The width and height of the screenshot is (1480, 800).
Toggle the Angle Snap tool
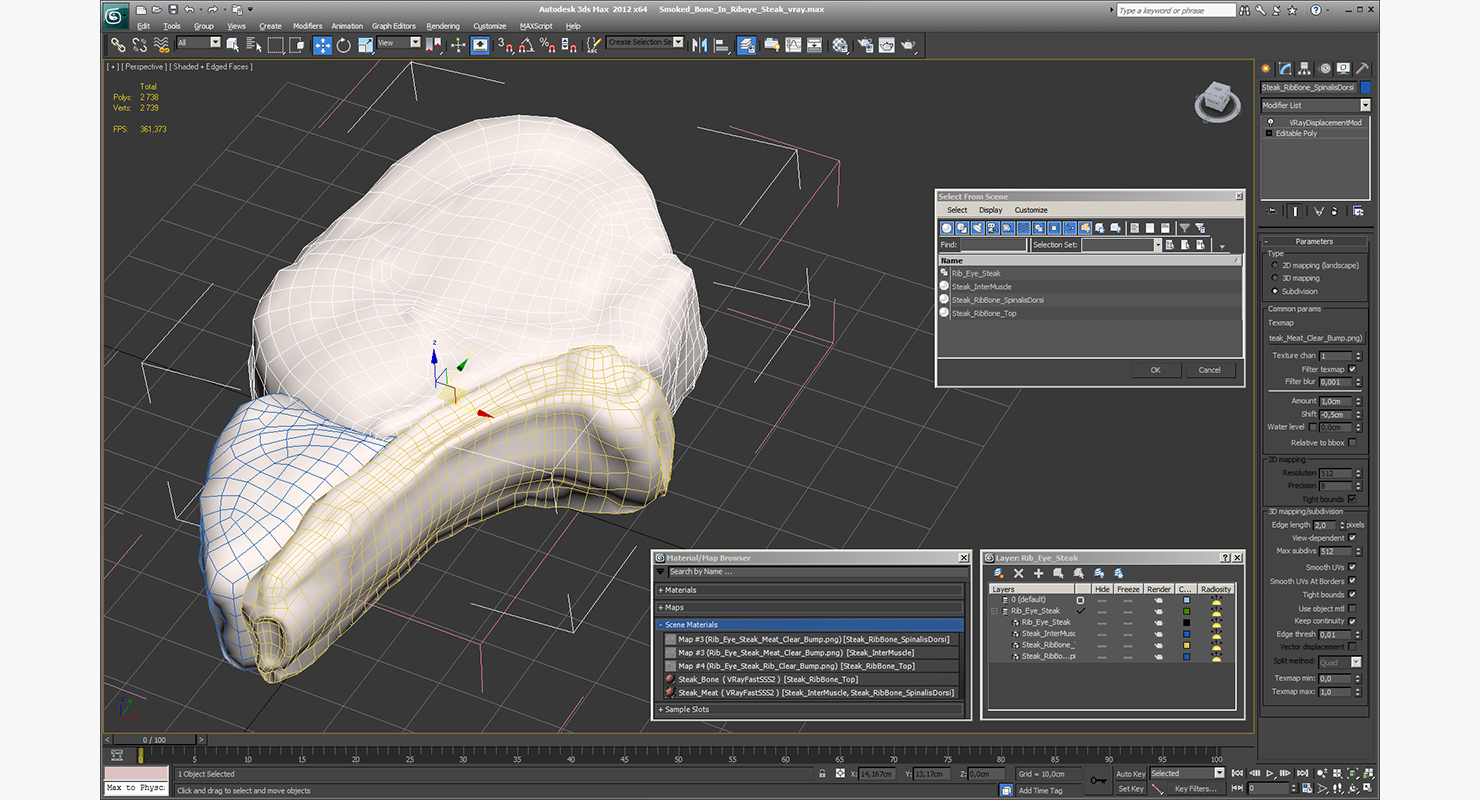click(527, 45)
